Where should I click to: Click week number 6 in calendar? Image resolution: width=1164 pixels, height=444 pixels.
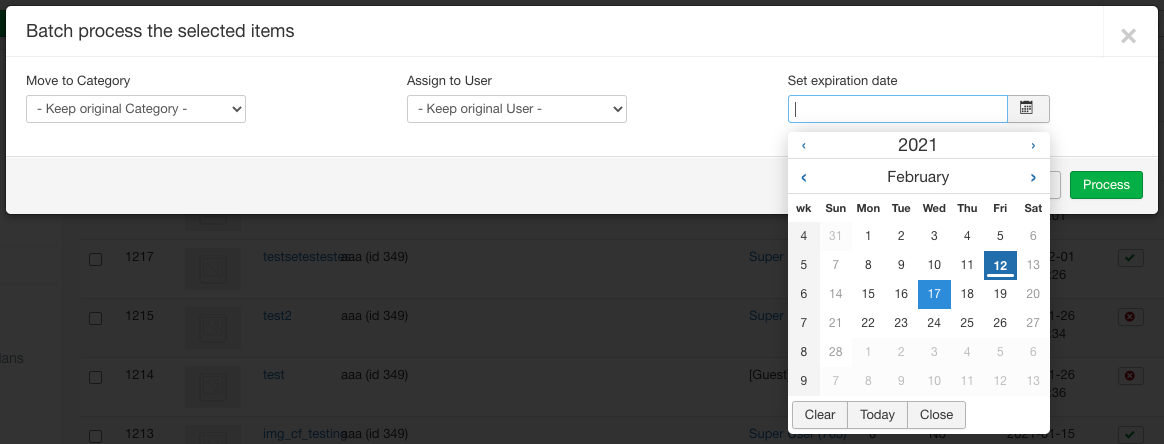click(804, 294)
